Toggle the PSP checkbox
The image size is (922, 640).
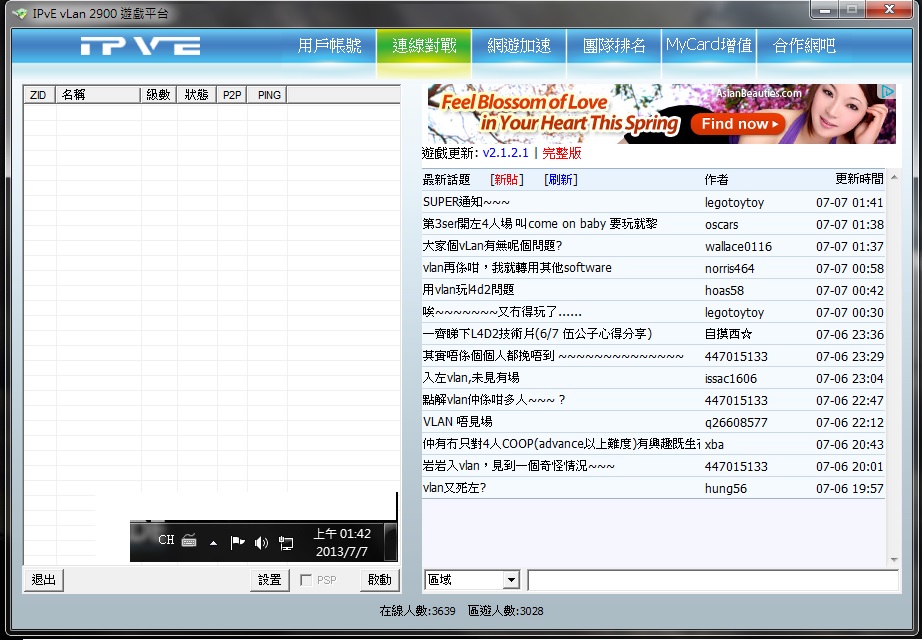pyautogui.click(x=306, y=580)
